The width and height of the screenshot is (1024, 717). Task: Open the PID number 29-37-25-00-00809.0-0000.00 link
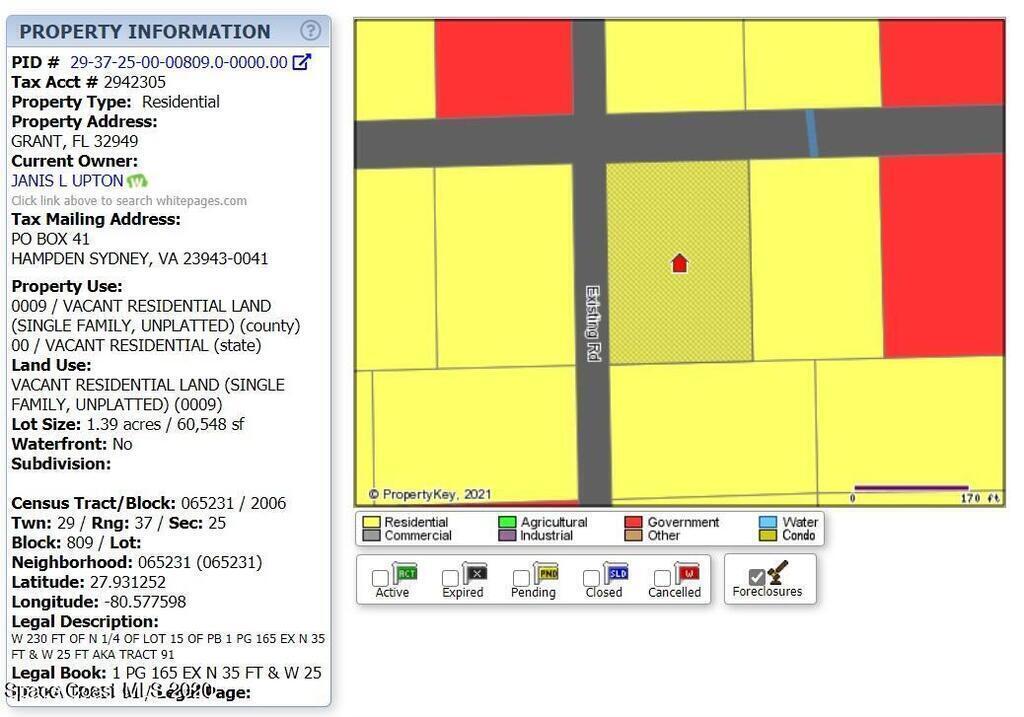click(178, 62)
